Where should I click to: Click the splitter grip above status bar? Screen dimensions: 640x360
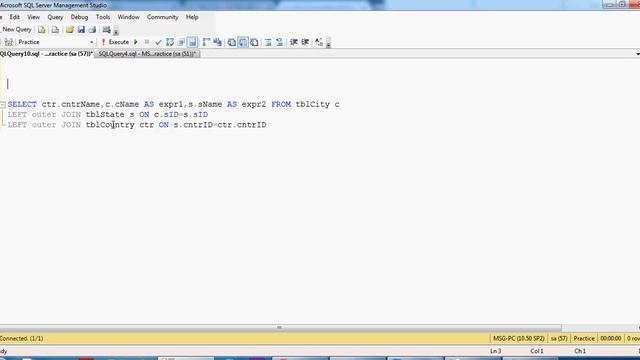click(x=279, y=327)
